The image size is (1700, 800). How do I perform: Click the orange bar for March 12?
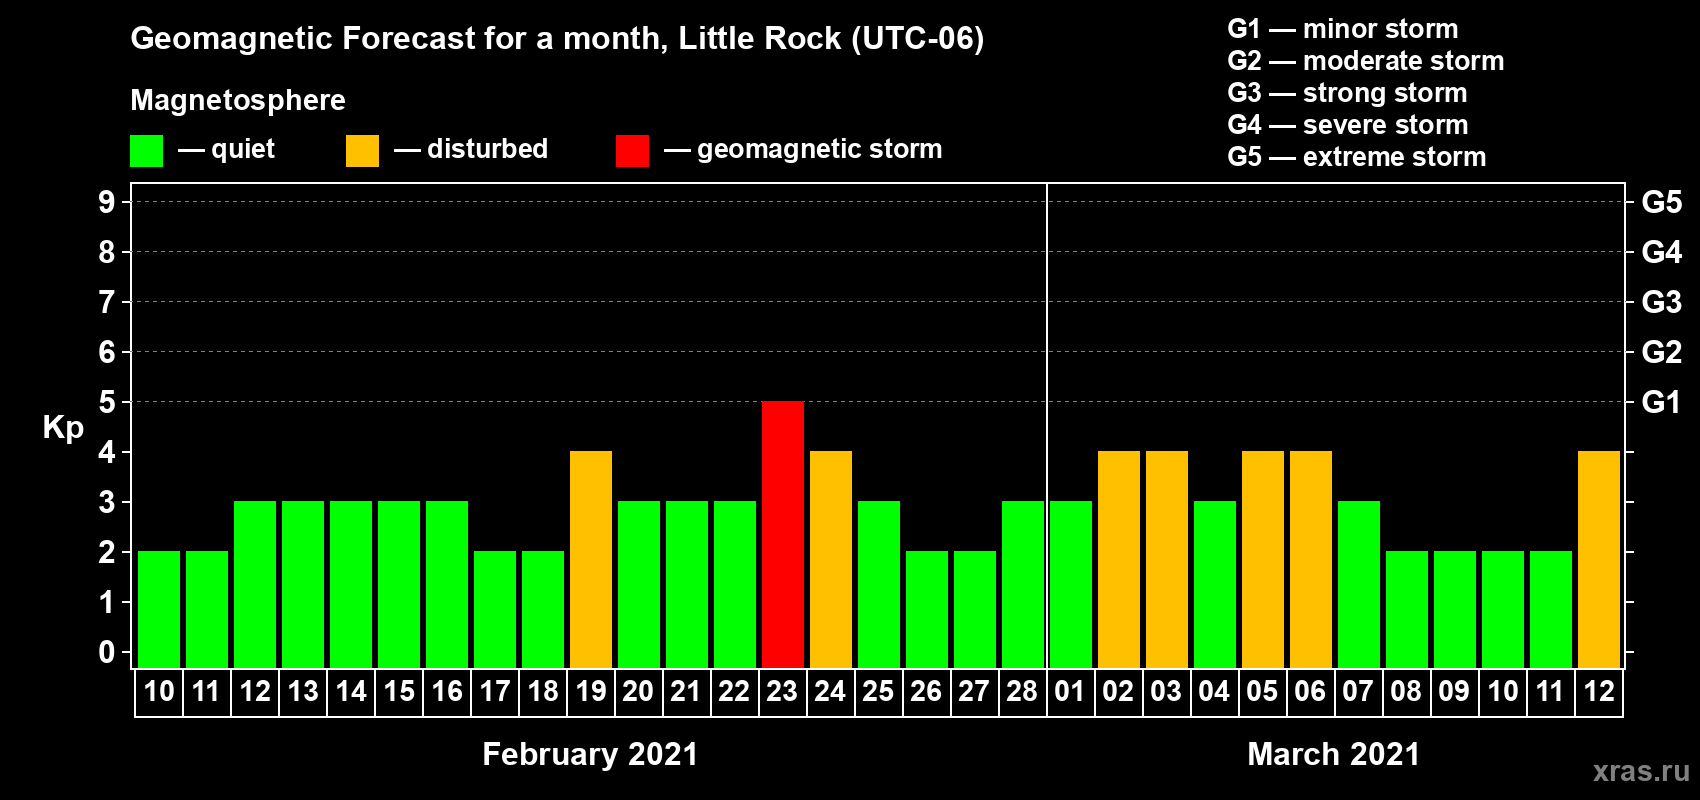(x=1599, y=559)
